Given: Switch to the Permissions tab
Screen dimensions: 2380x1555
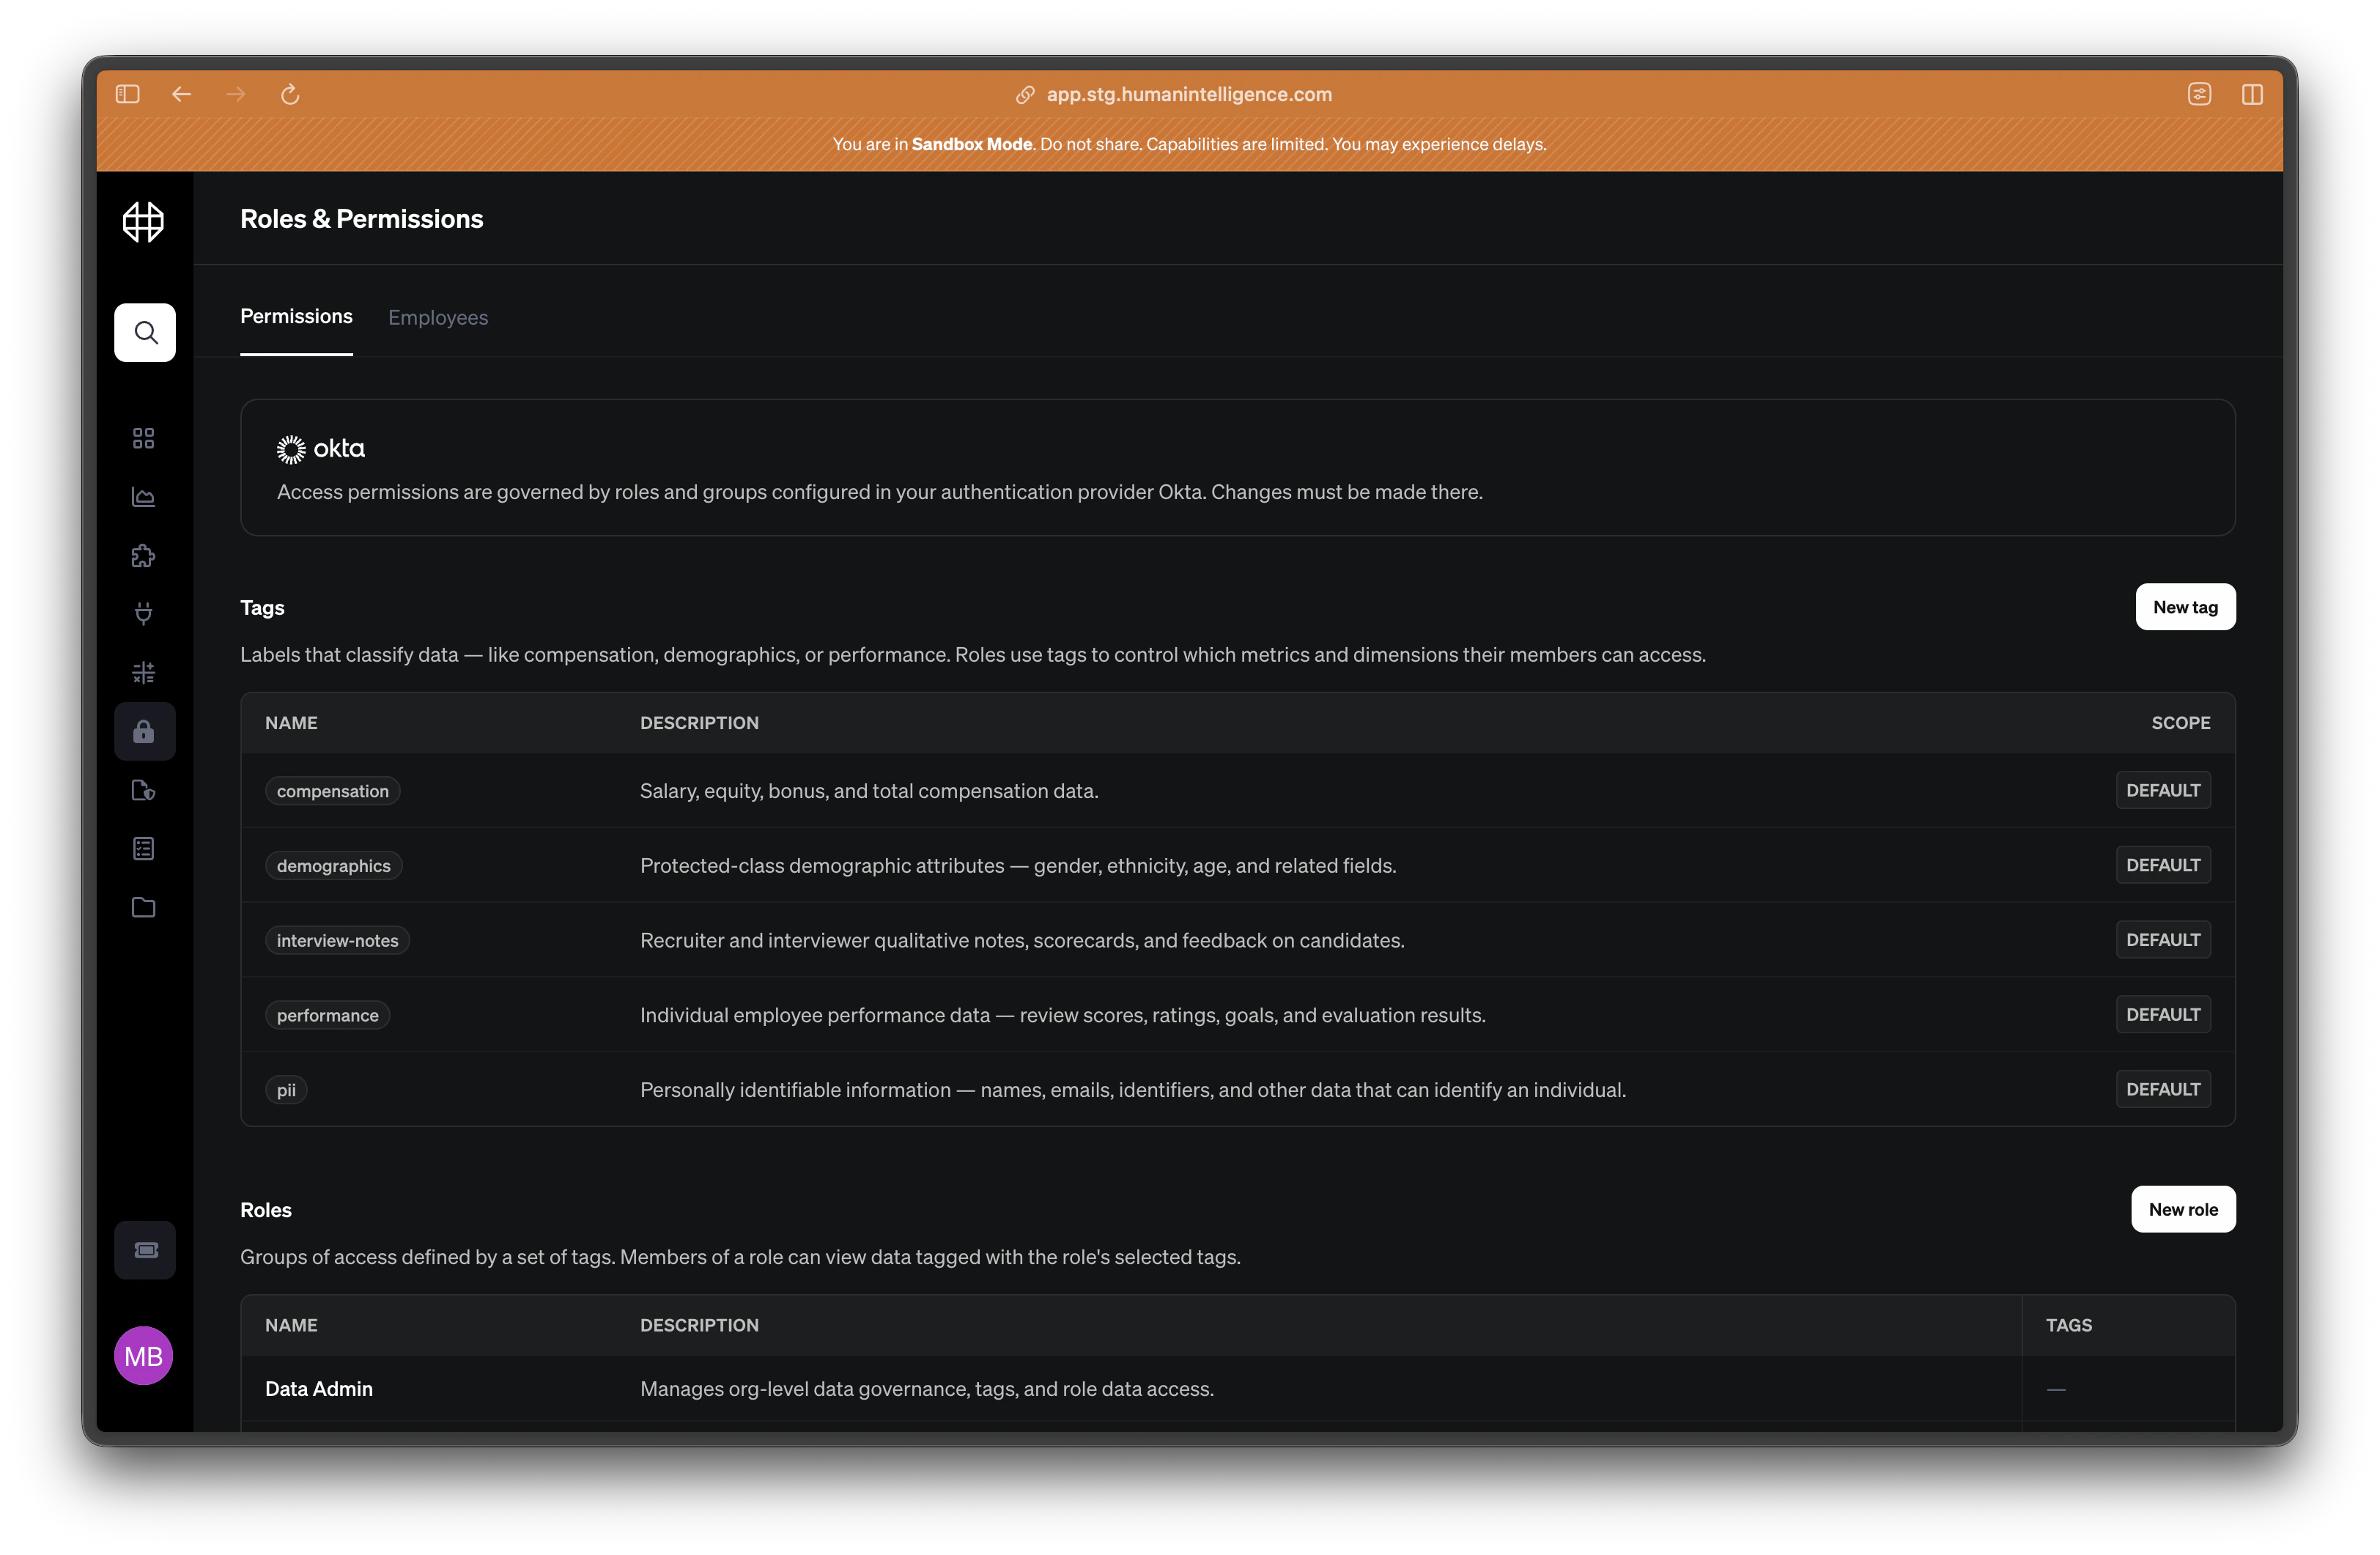Looking at the screenshot, I should [x=296, y=316].
